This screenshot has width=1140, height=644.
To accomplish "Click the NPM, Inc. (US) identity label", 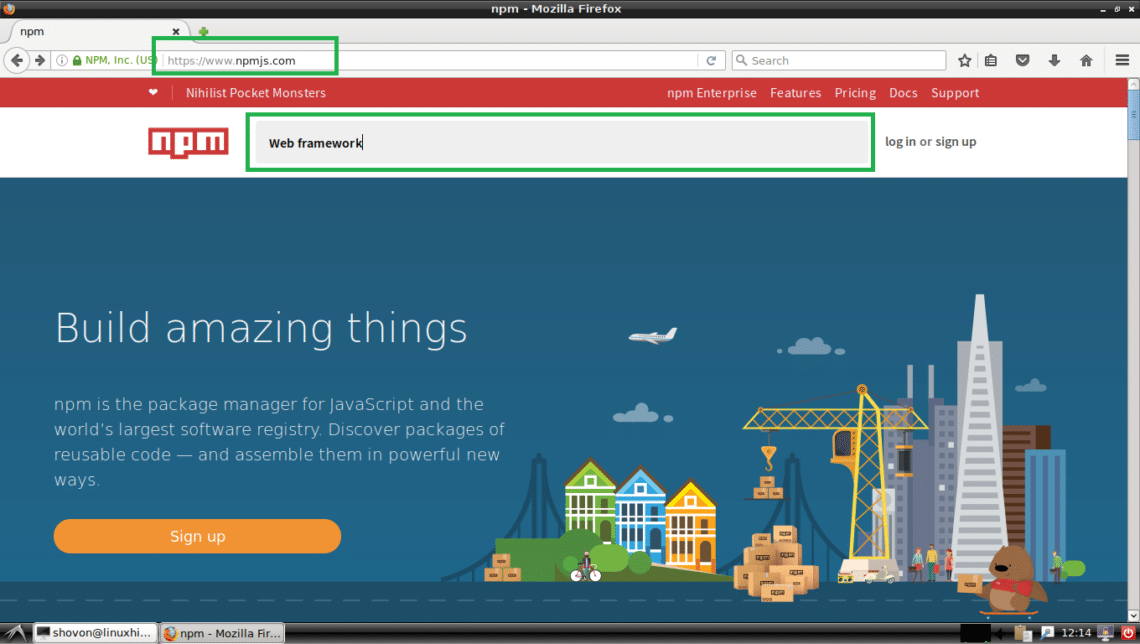I will (x=121, y=60).
